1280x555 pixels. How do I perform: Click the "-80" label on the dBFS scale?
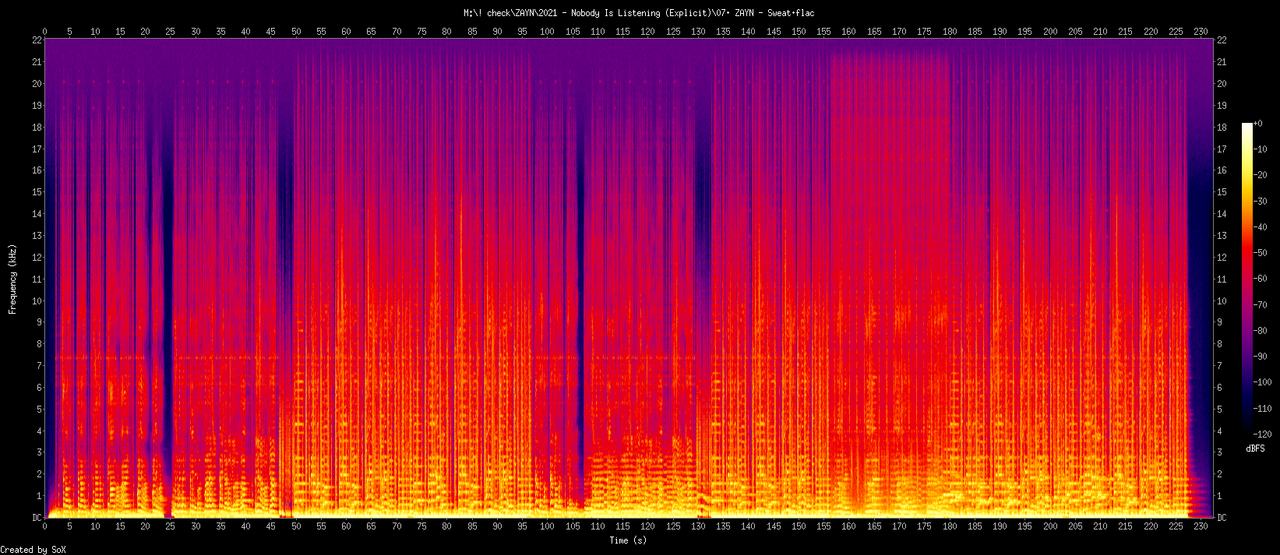[1262, 330]
